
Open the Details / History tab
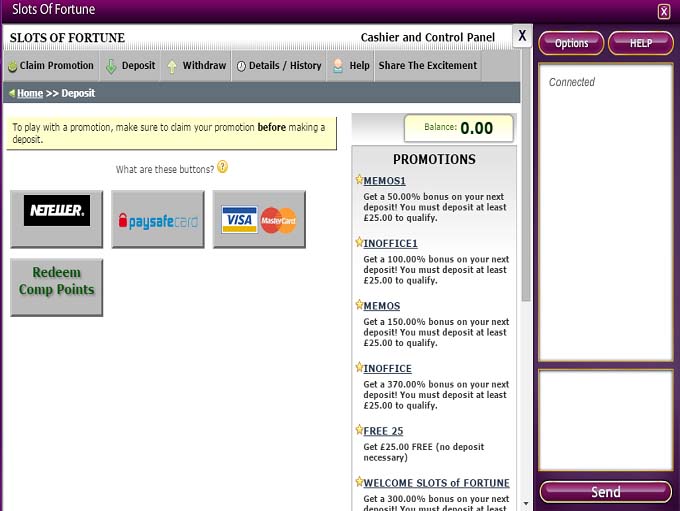point(278,66)
